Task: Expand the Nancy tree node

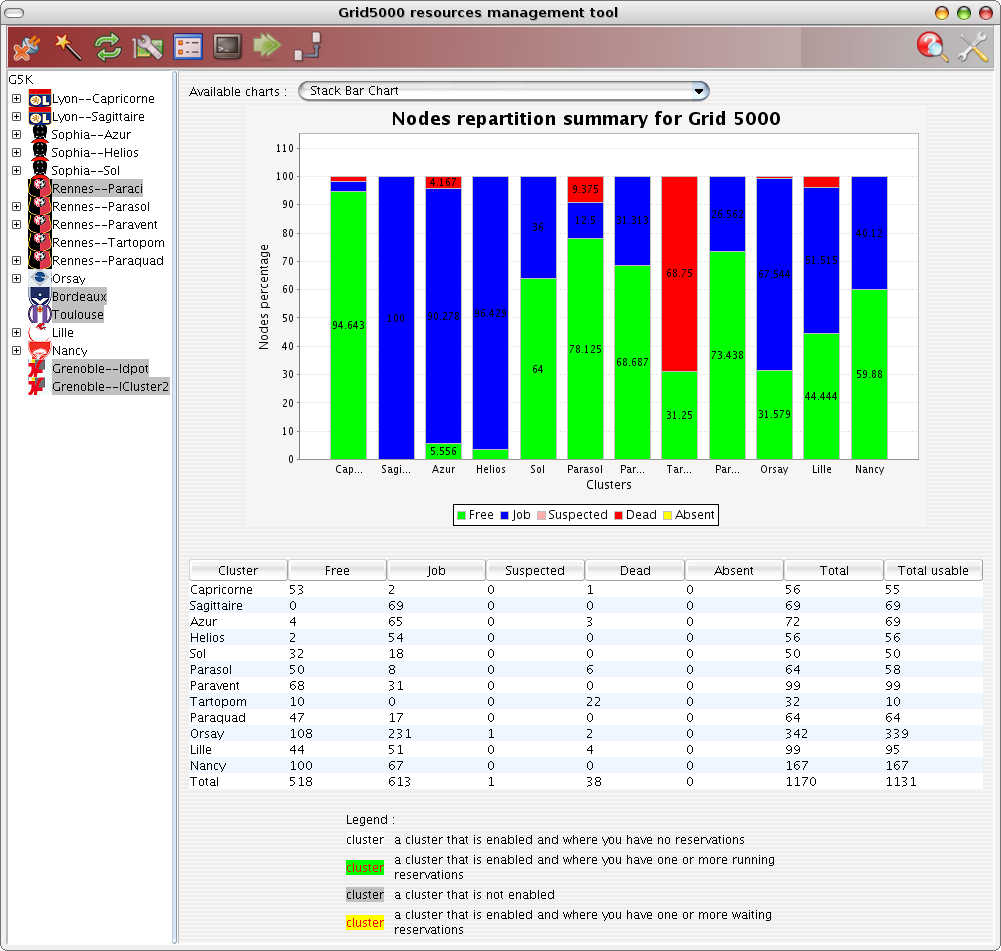Action: 17,350
